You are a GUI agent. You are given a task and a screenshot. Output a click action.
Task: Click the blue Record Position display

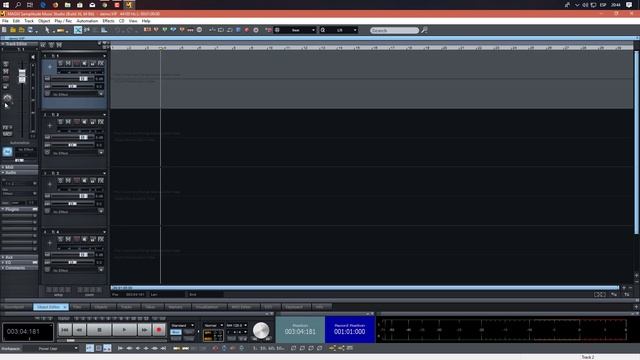point(350,329)
